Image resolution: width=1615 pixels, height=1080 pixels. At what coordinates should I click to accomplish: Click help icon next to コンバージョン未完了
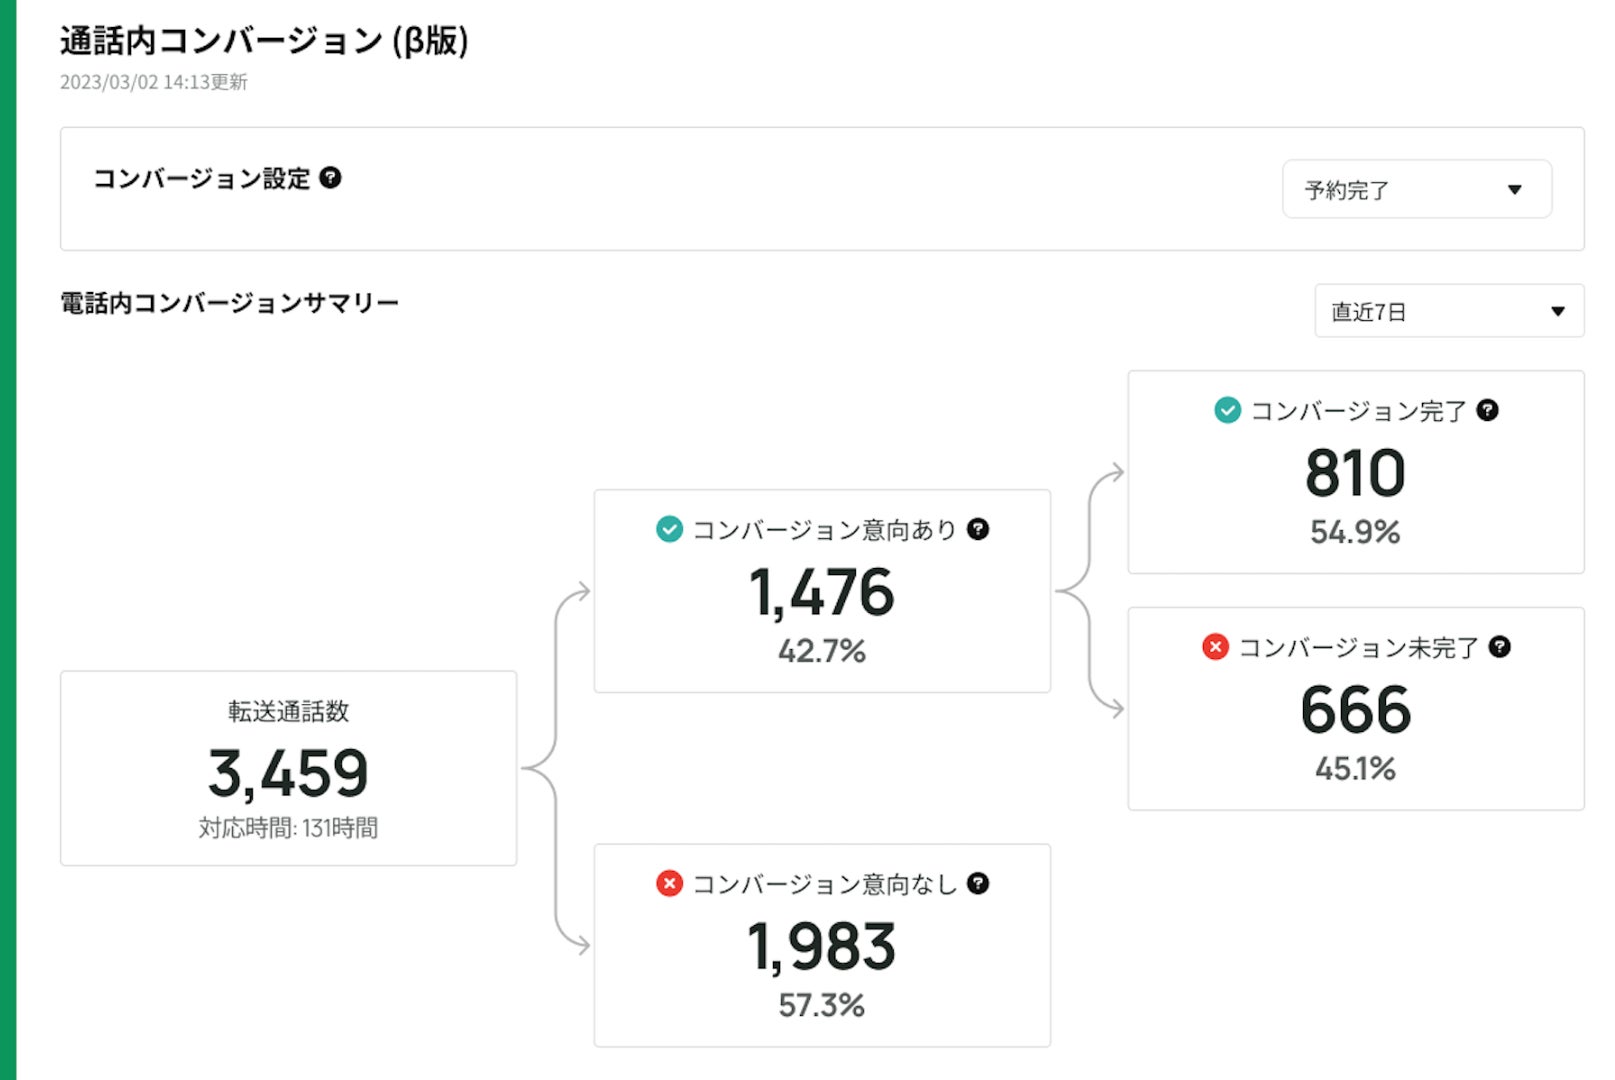(1499, 647)
